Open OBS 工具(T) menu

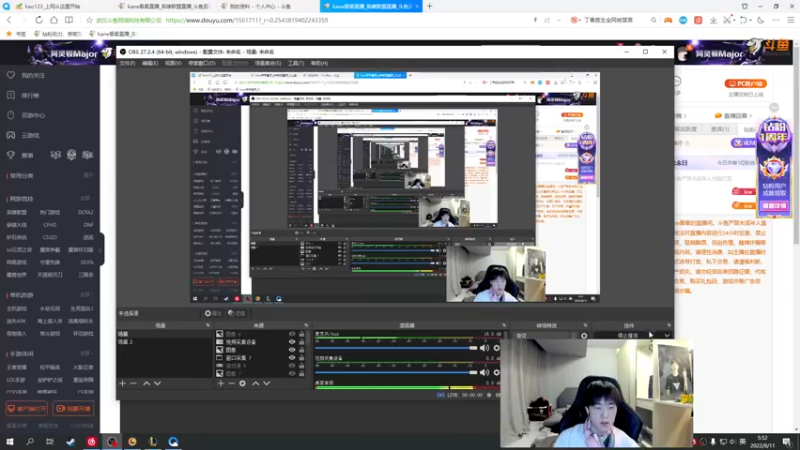pyautogui.click(x=295, y=63)
